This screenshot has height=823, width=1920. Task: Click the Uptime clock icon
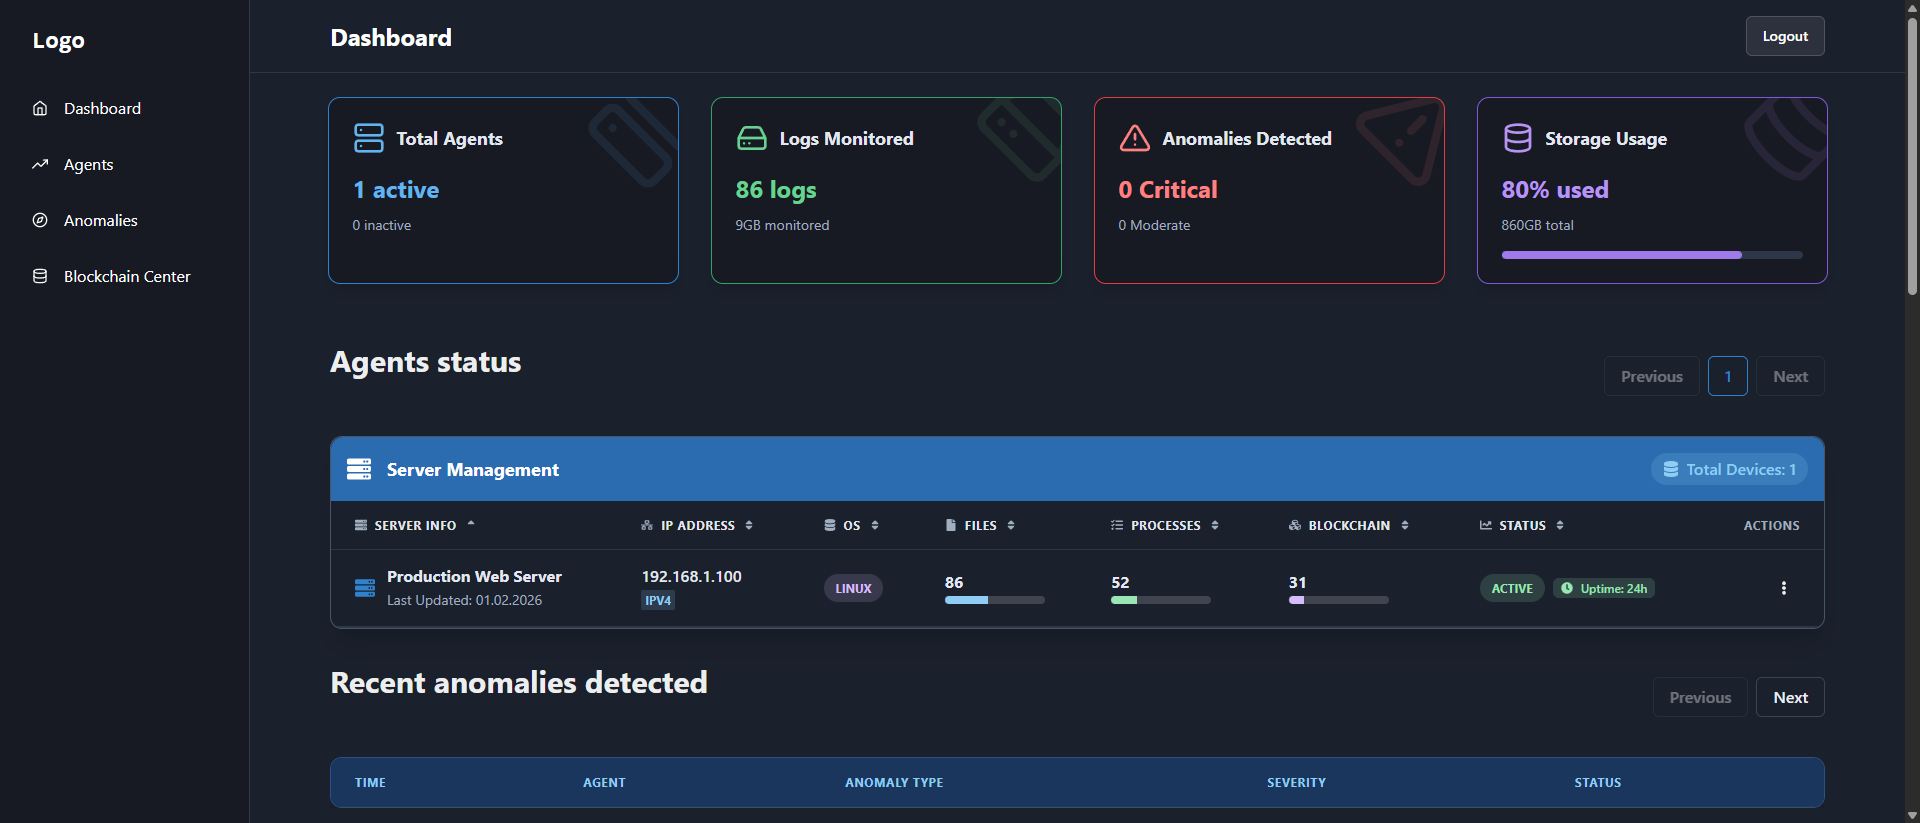pos(1567,588)
